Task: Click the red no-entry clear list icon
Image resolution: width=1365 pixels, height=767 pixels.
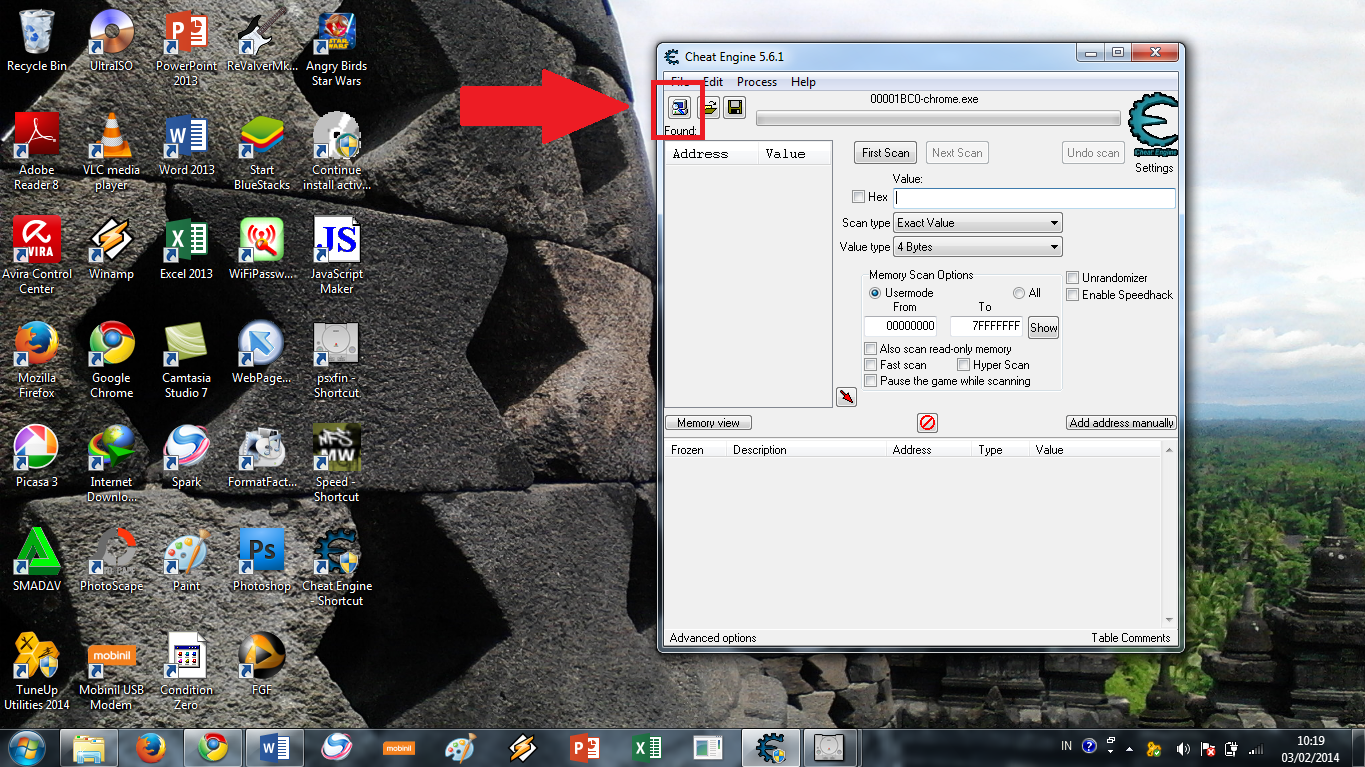Action: coord(927,423)
